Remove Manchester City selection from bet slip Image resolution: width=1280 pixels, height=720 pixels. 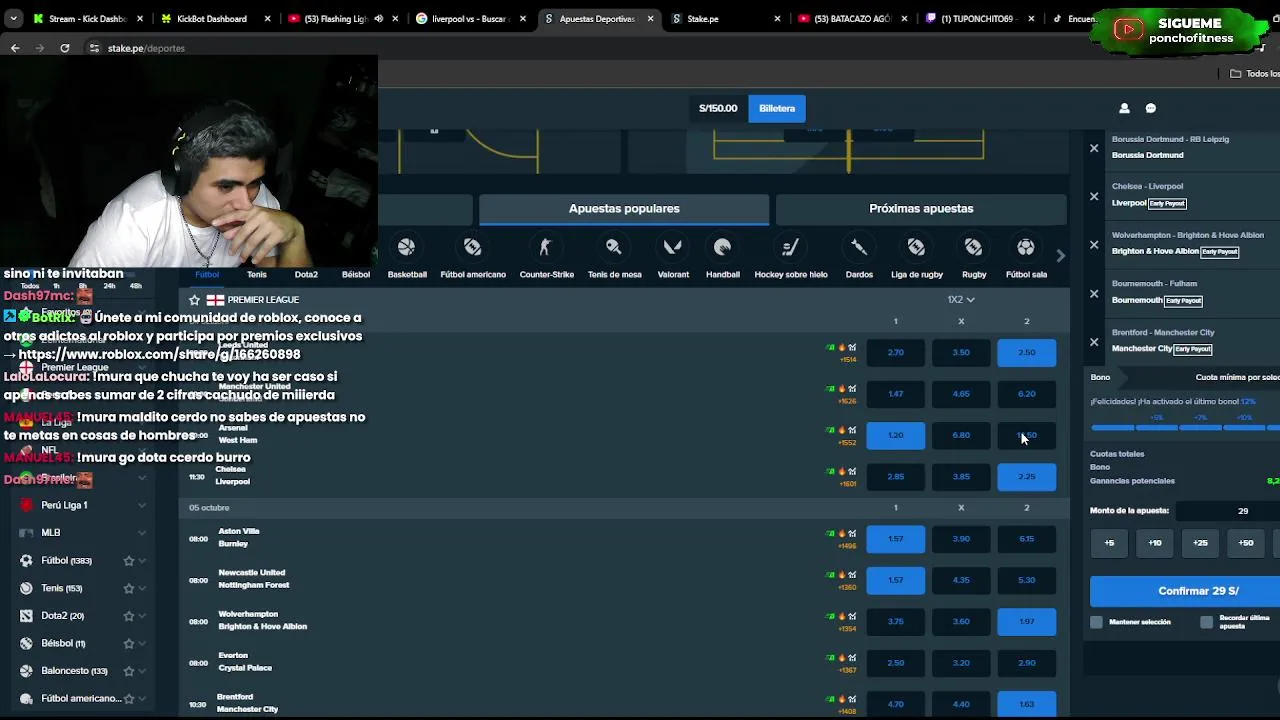tap(1094, 342)
